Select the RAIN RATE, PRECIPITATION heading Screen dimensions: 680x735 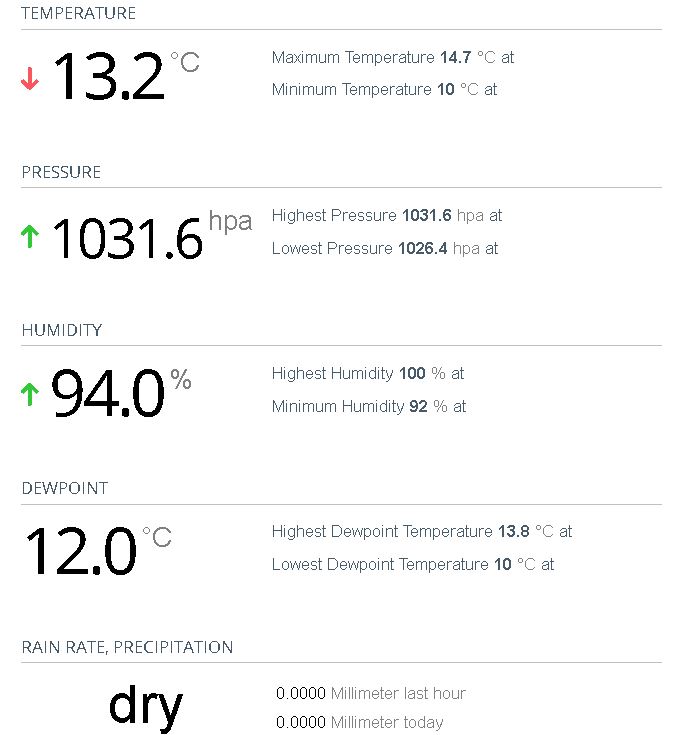pos(127,647)
